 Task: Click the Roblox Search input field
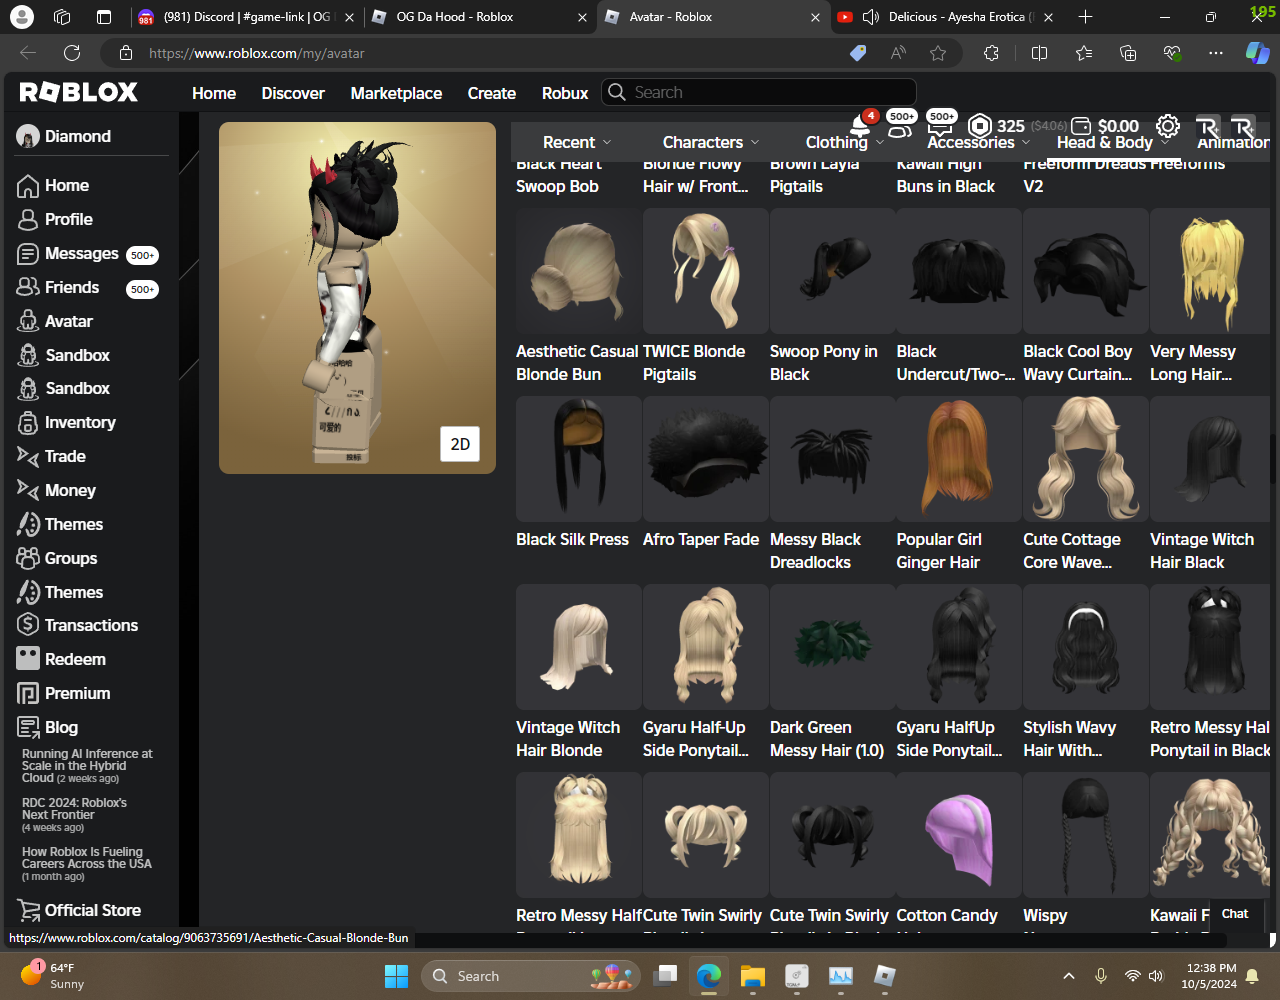point(760,92)
